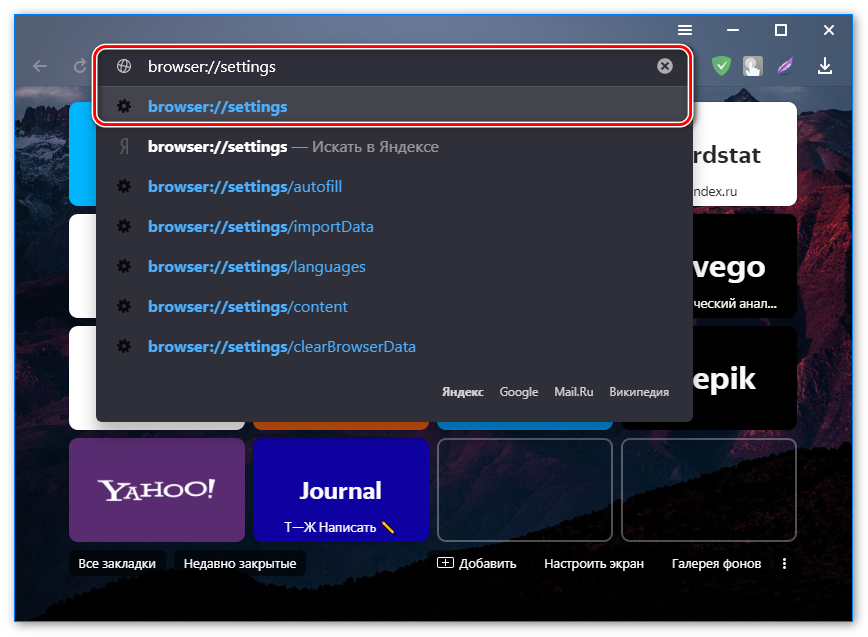The width and height of the screenshot is (868, 637).
Task: Open the hamburger browser menu
Action: click(x=685, y=30)
